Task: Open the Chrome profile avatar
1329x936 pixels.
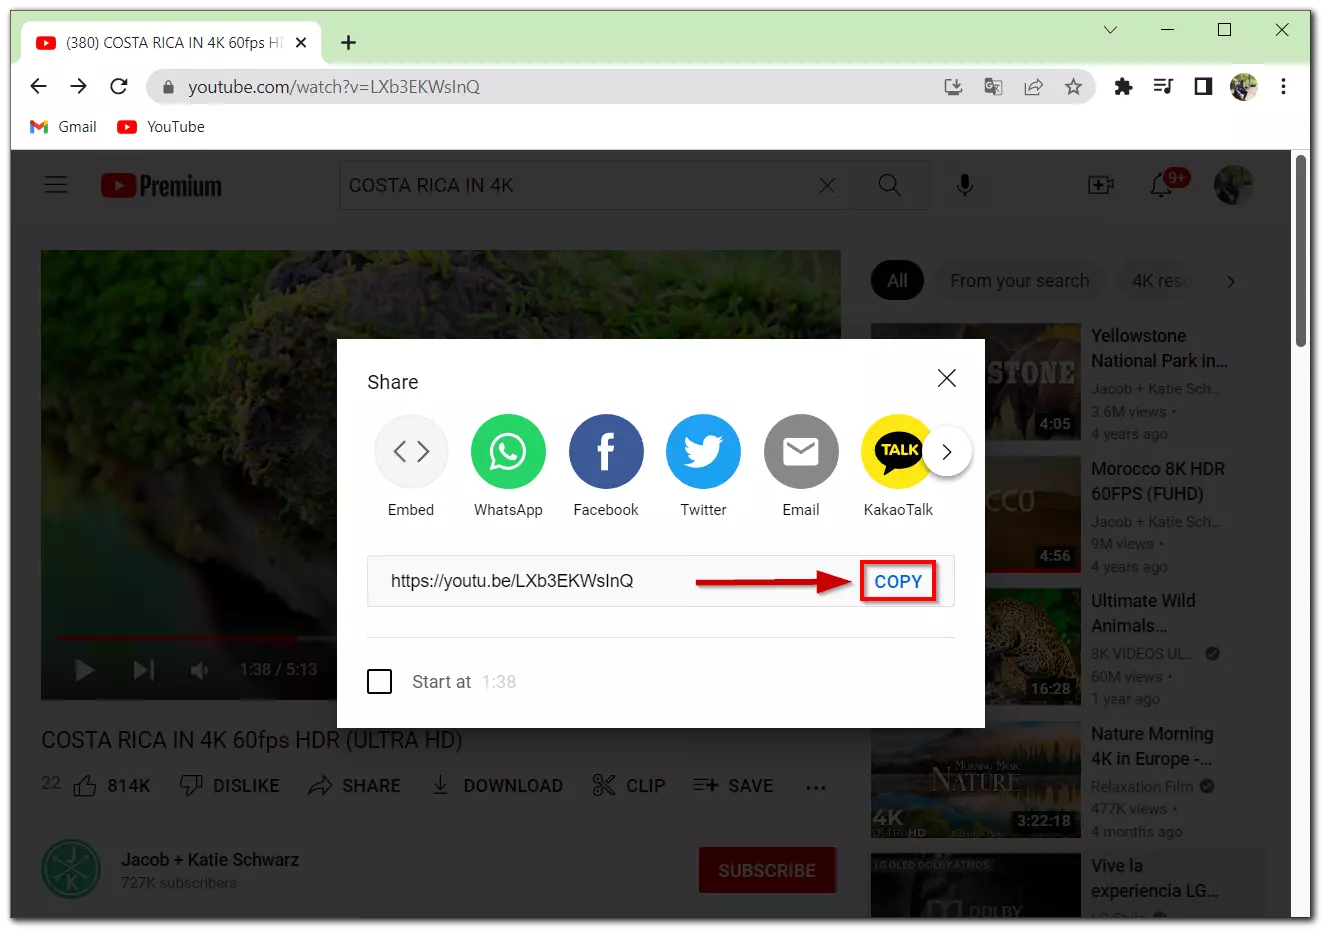Action: 1244,87
